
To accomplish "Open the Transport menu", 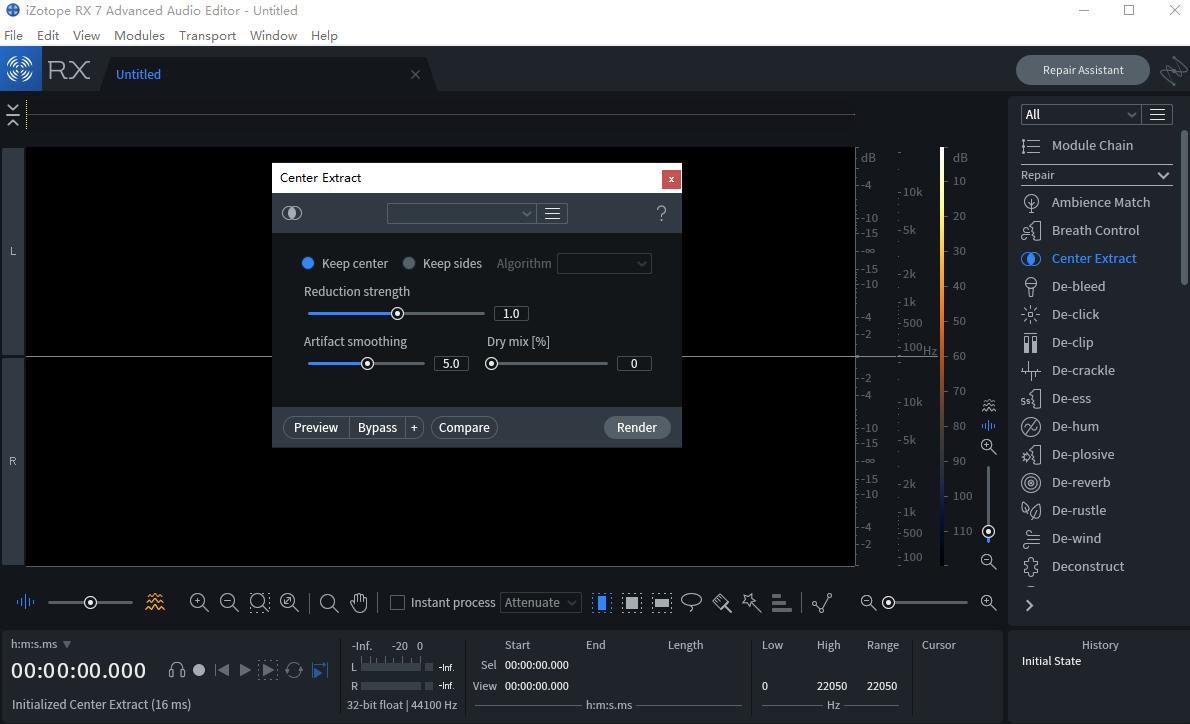I will coord(207,36).
